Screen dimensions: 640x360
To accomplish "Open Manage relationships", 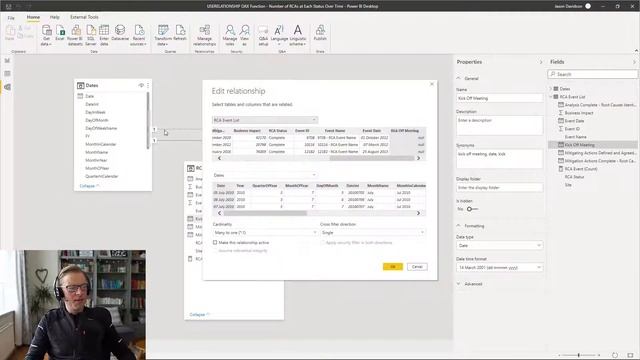I will click(204, 35).
